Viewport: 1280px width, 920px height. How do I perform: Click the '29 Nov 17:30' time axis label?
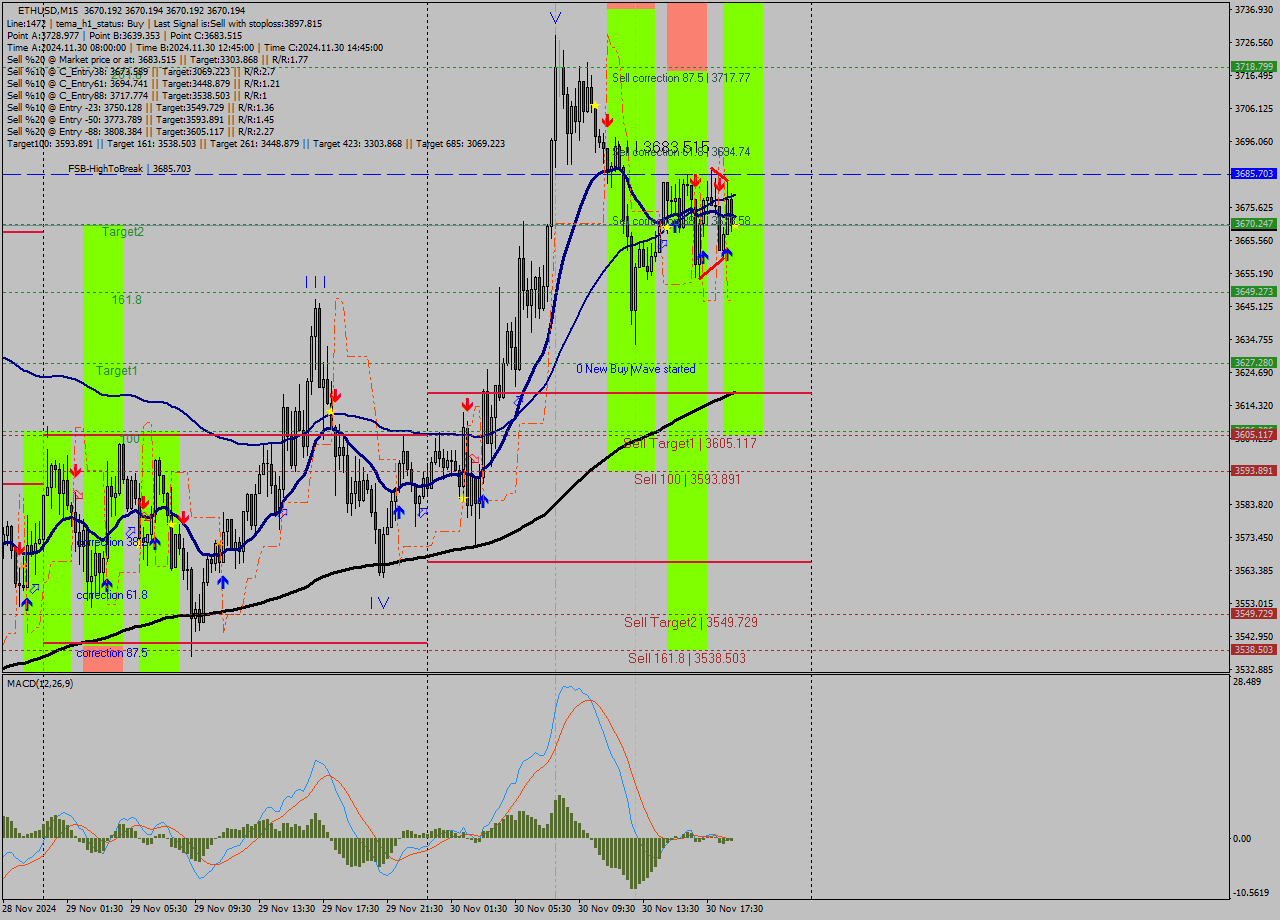coord(350,909)
